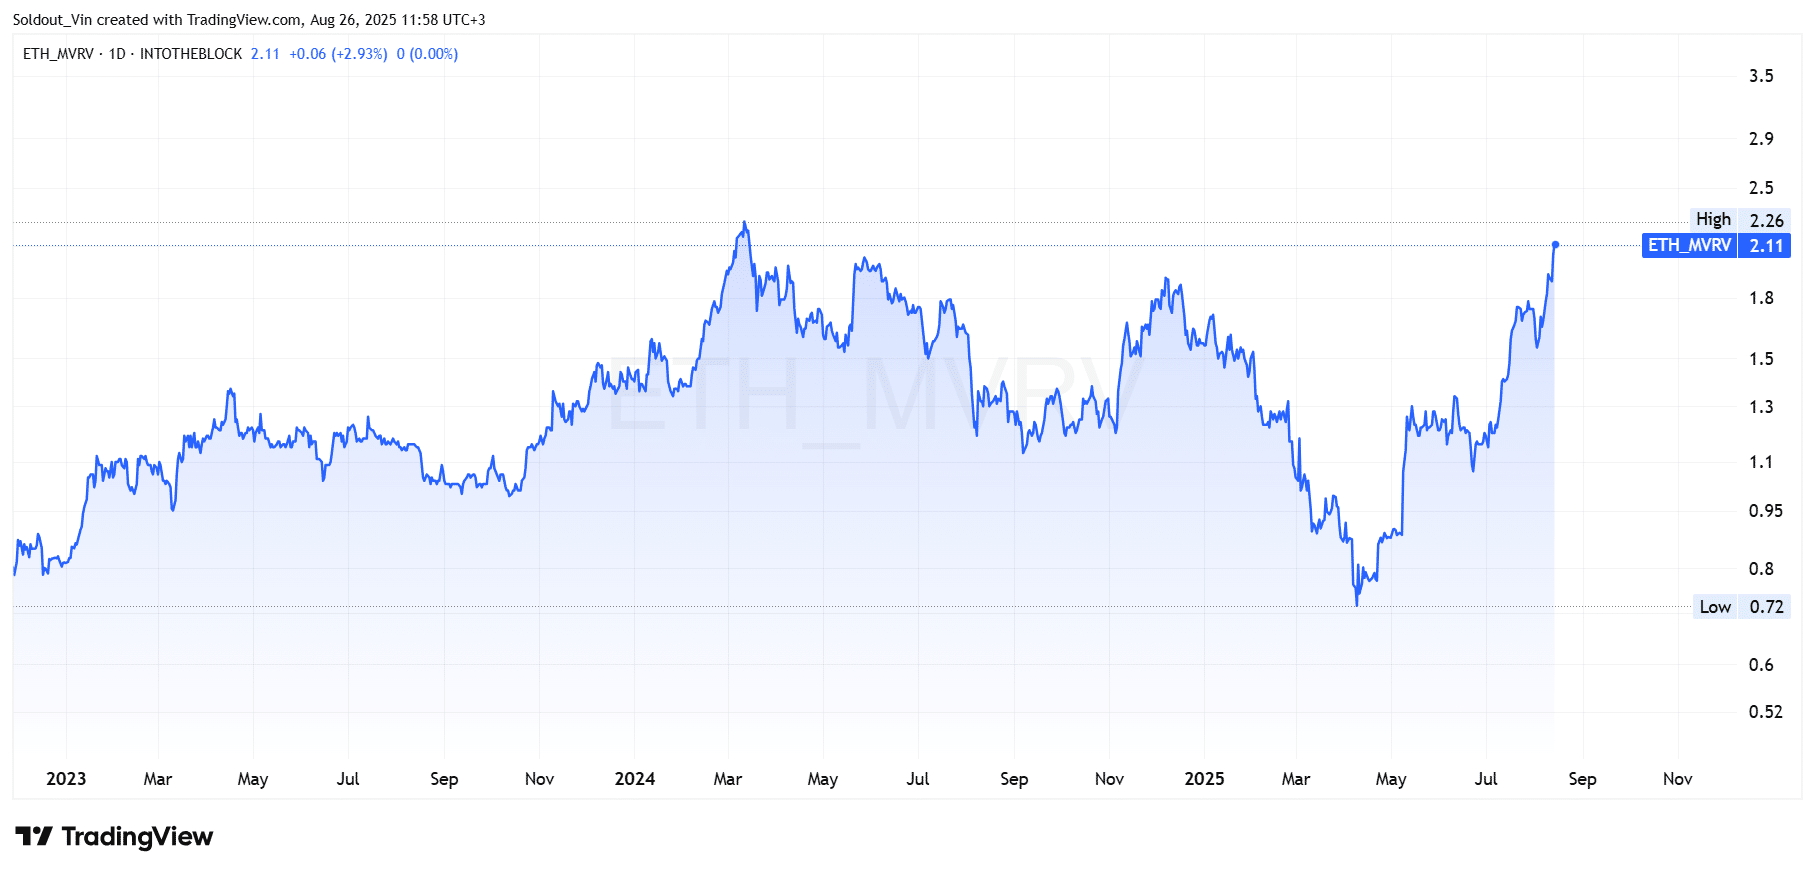Click the High label tag
1815x874 pixels.
(x=1713, y=219)
